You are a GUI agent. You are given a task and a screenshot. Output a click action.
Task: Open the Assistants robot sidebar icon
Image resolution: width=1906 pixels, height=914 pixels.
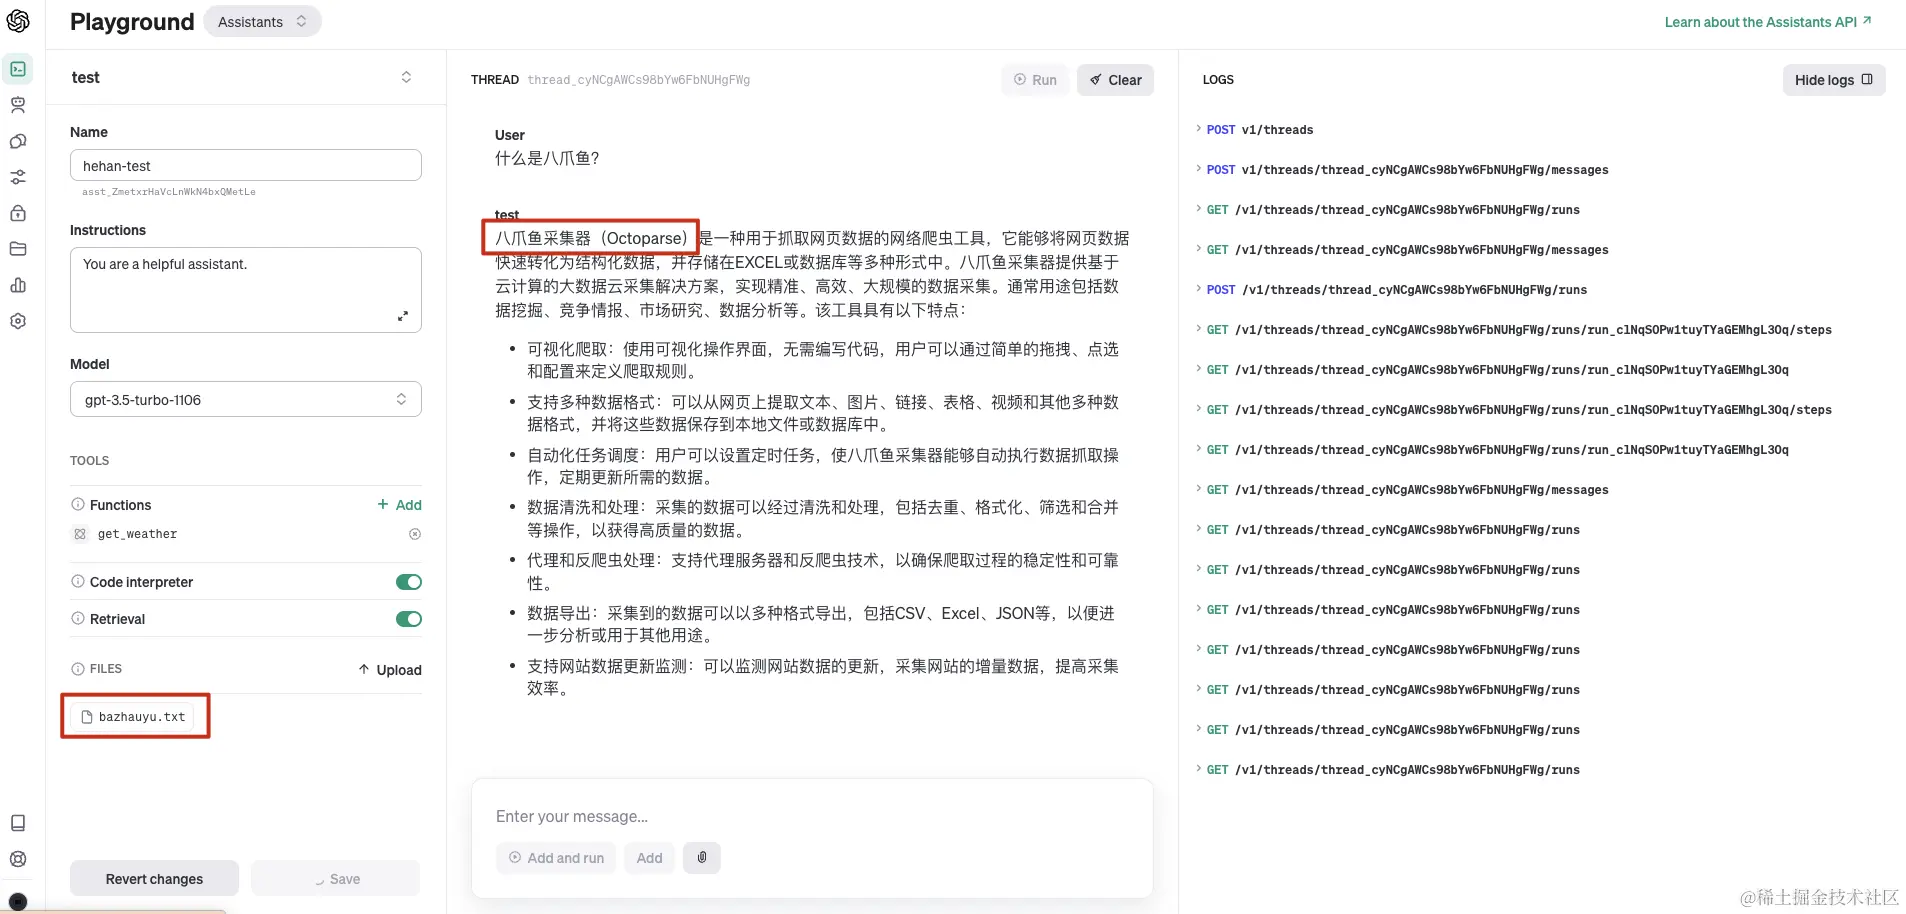coord(18,105)
